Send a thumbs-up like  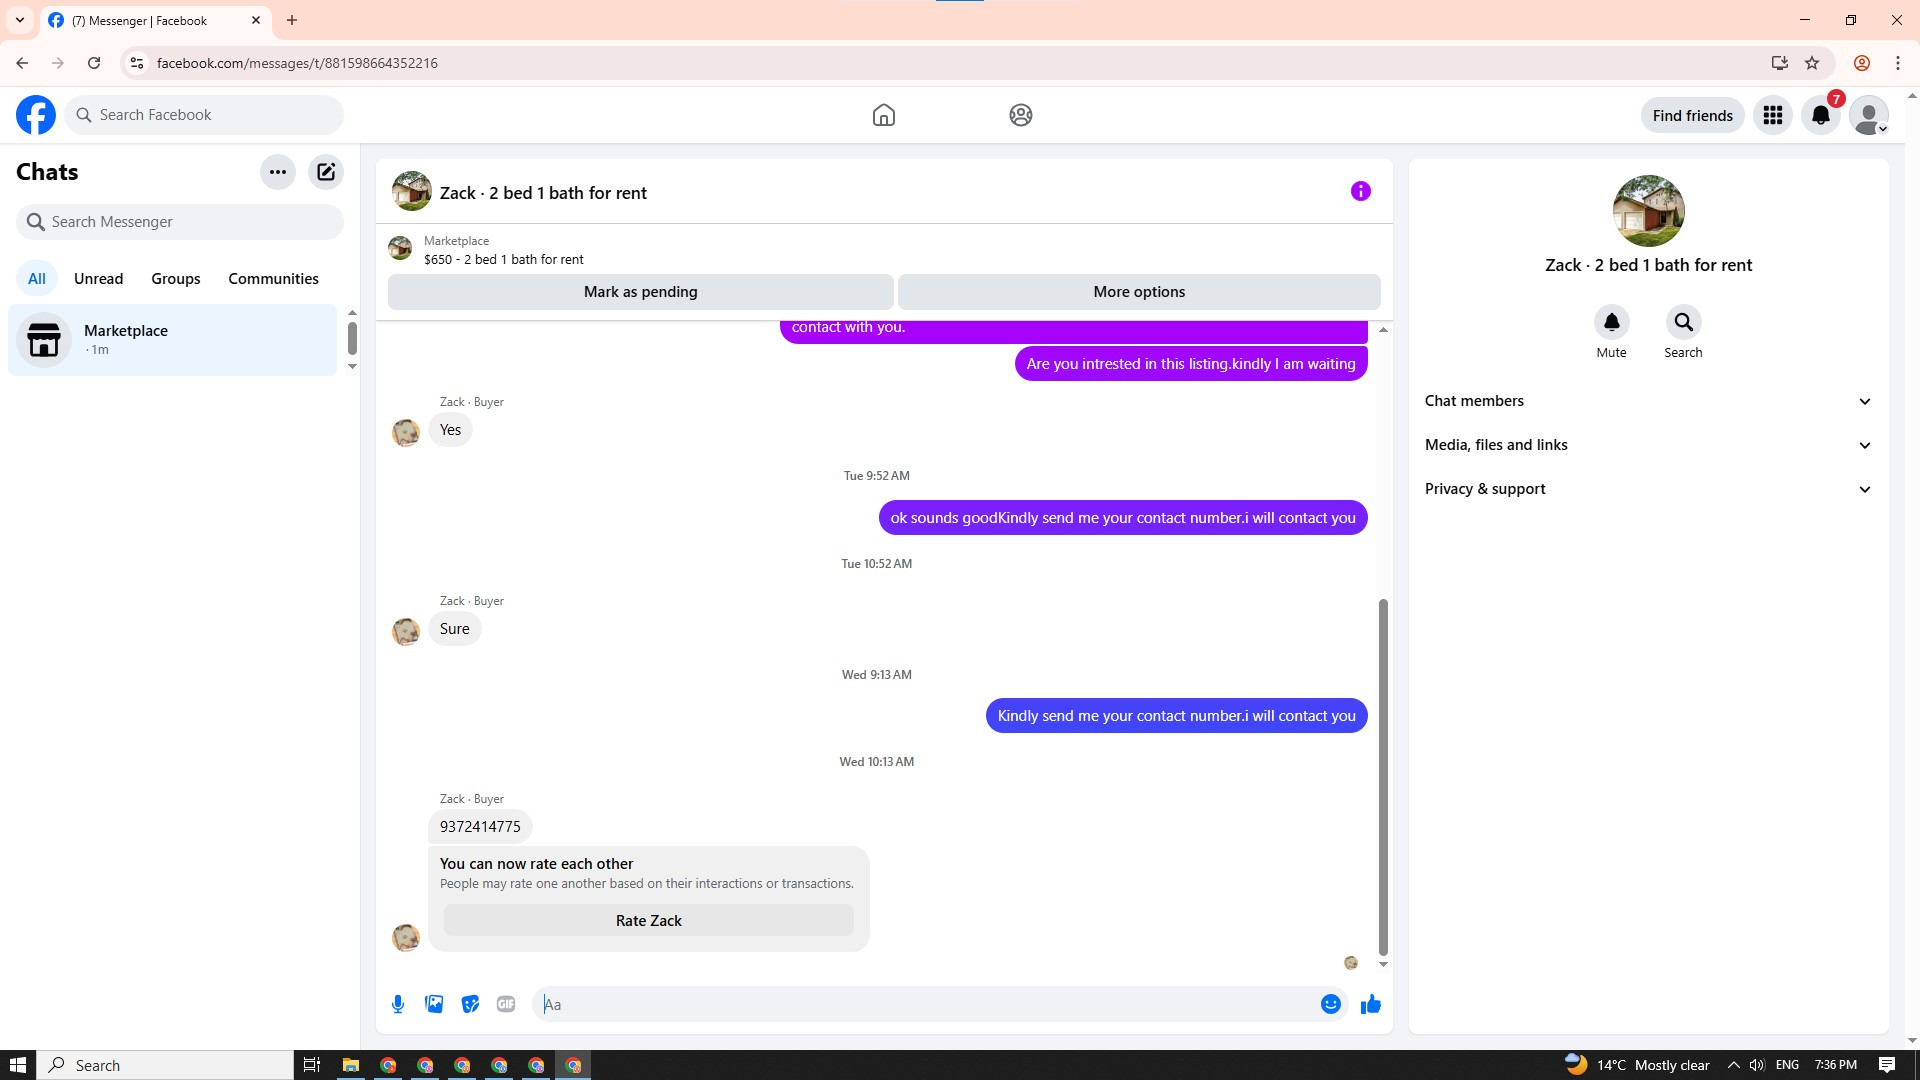click(1370, 1004)
